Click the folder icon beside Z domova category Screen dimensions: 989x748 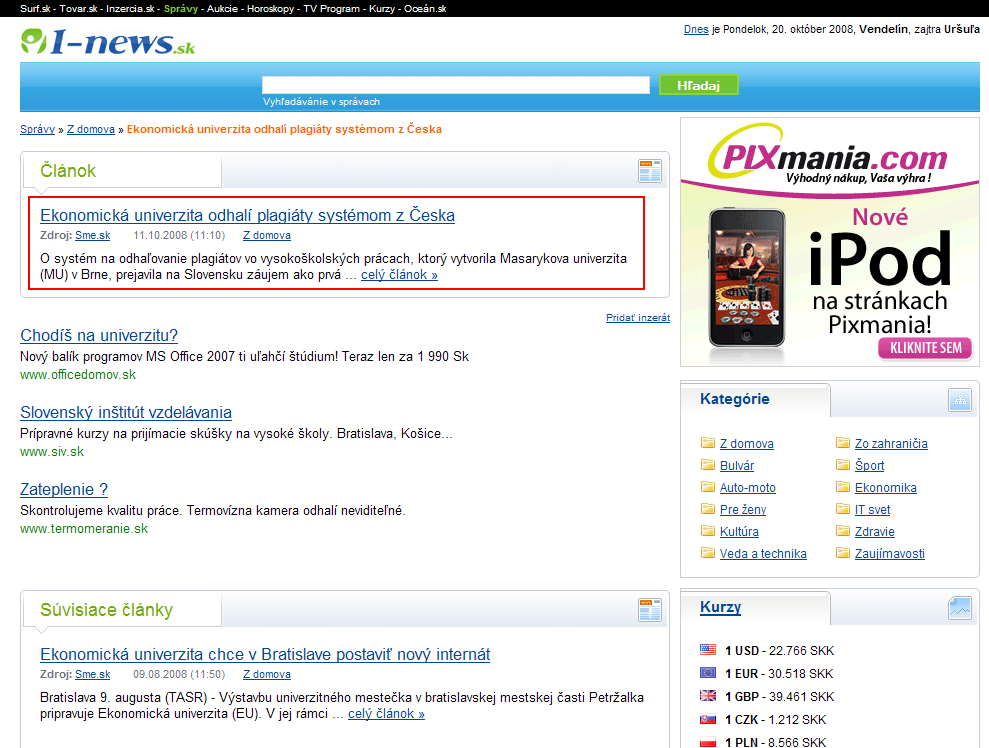pyautogui.click(x=708, y=443)
